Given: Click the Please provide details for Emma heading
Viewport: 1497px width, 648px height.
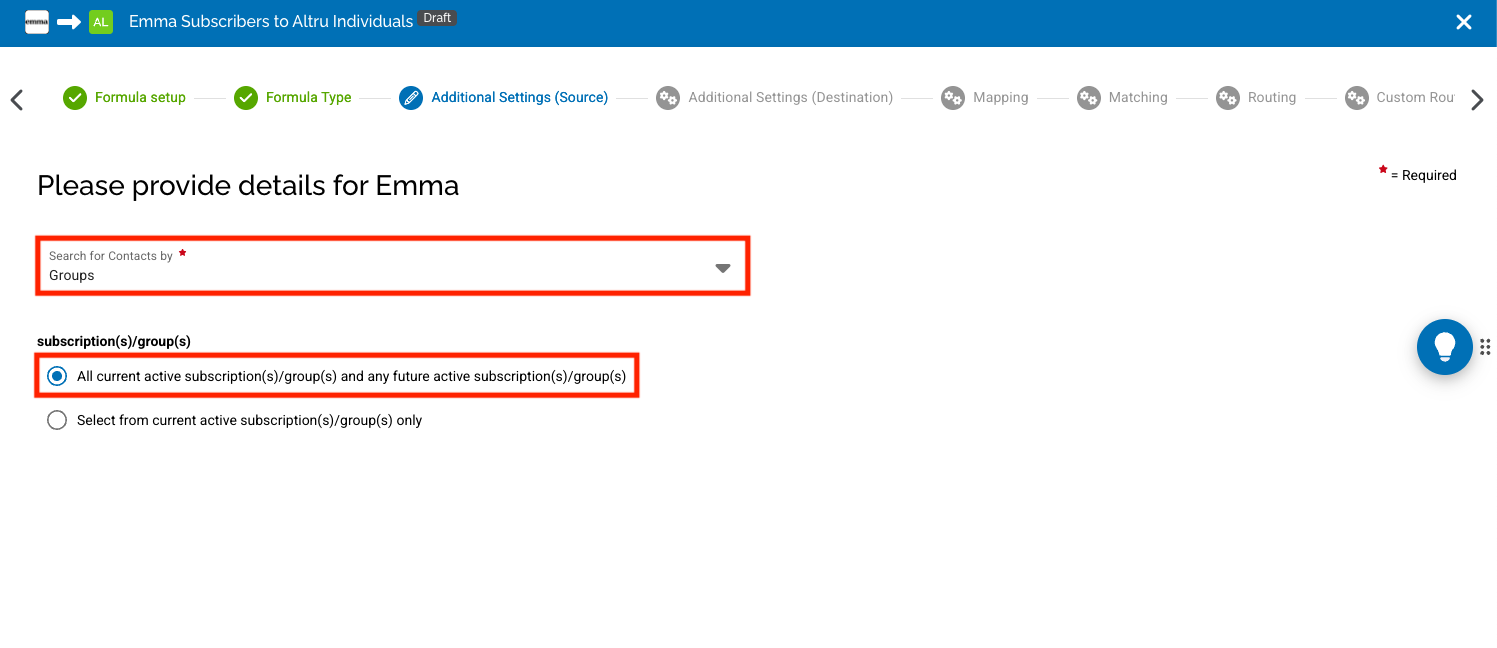Looking at the screenshot, I should (x=248, y=185).
